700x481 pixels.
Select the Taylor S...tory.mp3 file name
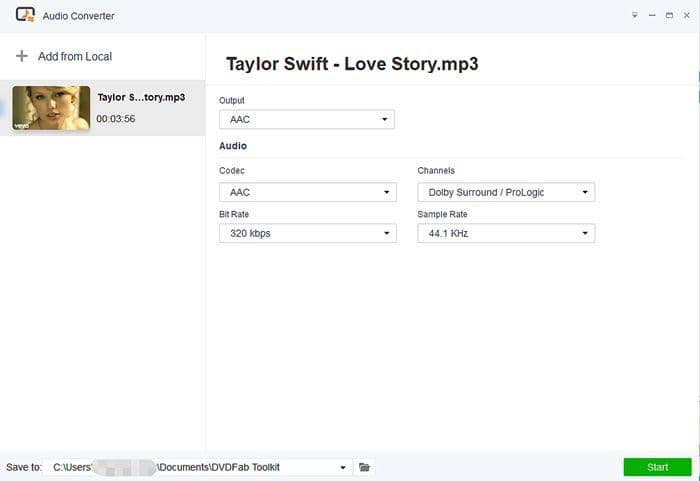[141, 97]
